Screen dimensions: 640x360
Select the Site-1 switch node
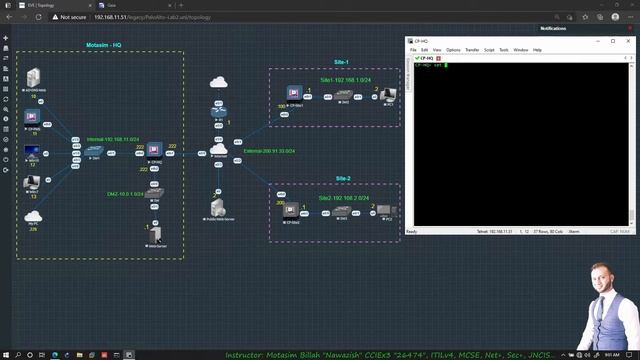pyautogui.click(x=343, y=95)
